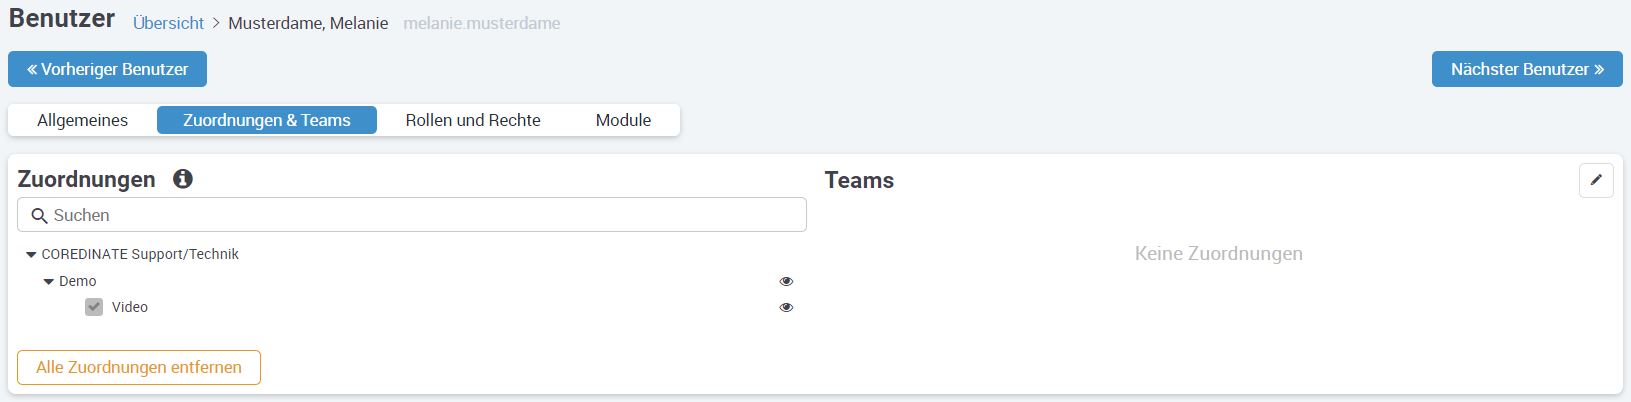Collapse the Demo tree node
The width and height of the screenshot is (1631, 402).
tap(49, 282)
